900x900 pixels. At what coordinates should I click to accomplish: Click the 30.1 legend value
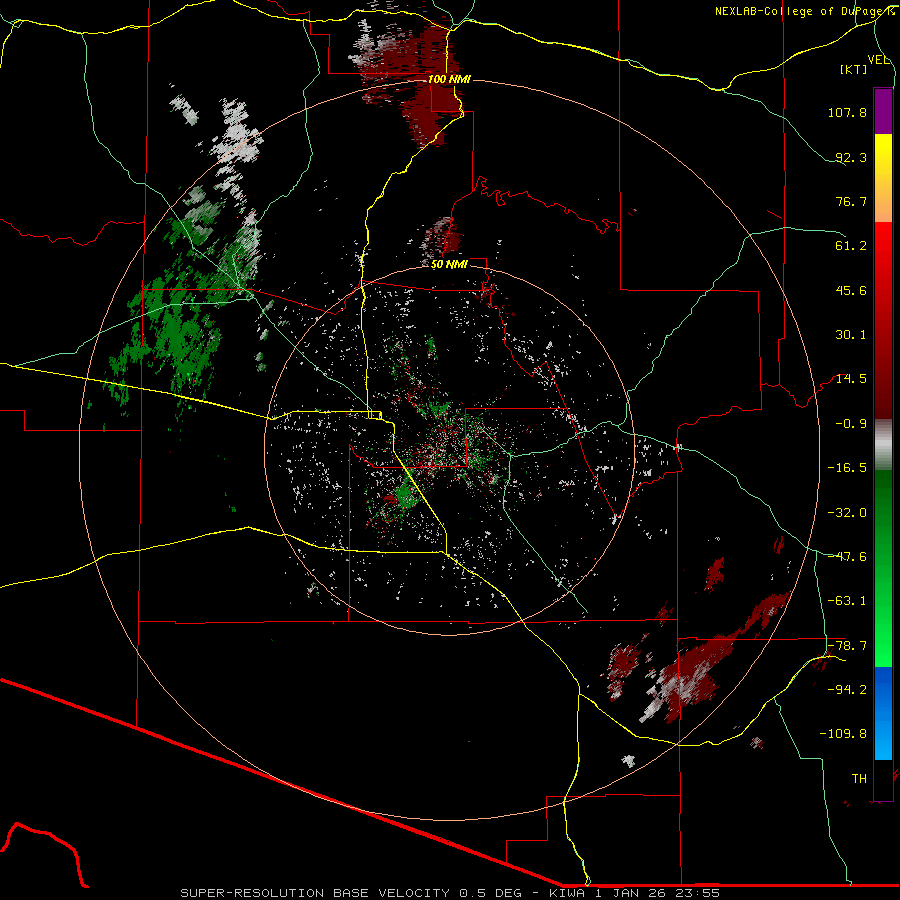(x=851, y=335)
